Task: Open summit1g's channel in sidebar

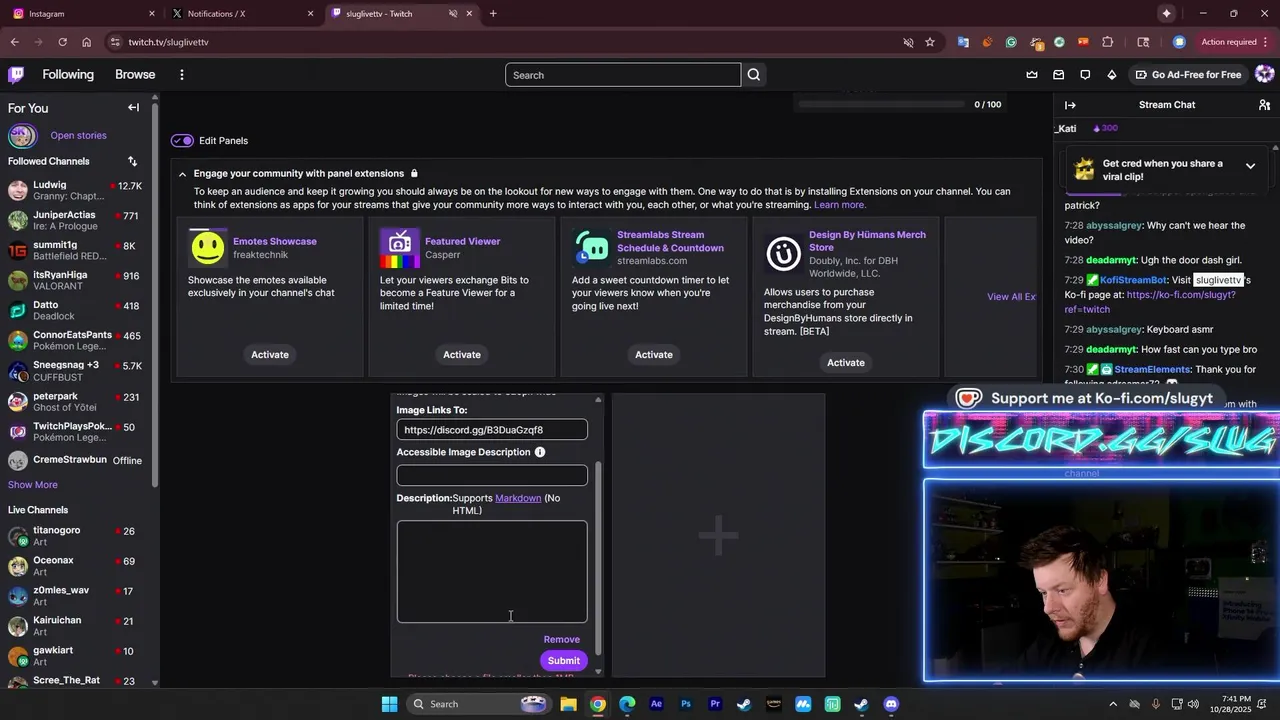Action: (76, 251)
